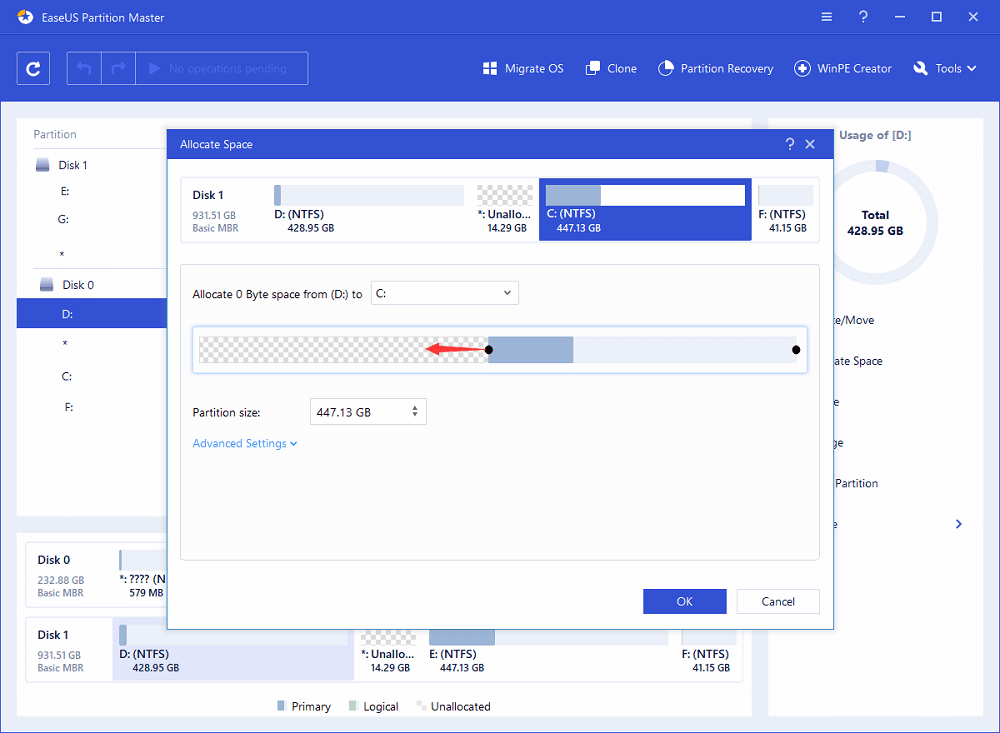The image size is (1000, 733).
Task: Select D: (NTFS) partition in dialog disk map
Action: pos(368,210)
